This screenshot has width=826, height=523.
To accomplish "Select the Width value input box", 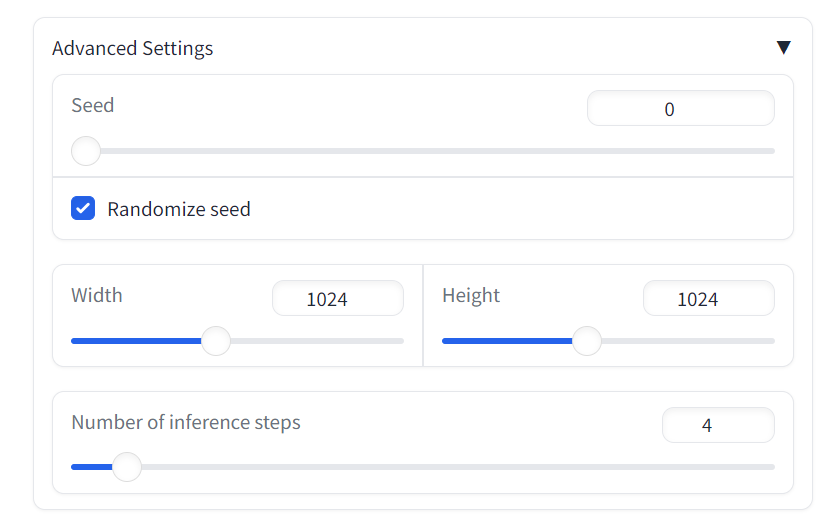I will click(337, 298).
